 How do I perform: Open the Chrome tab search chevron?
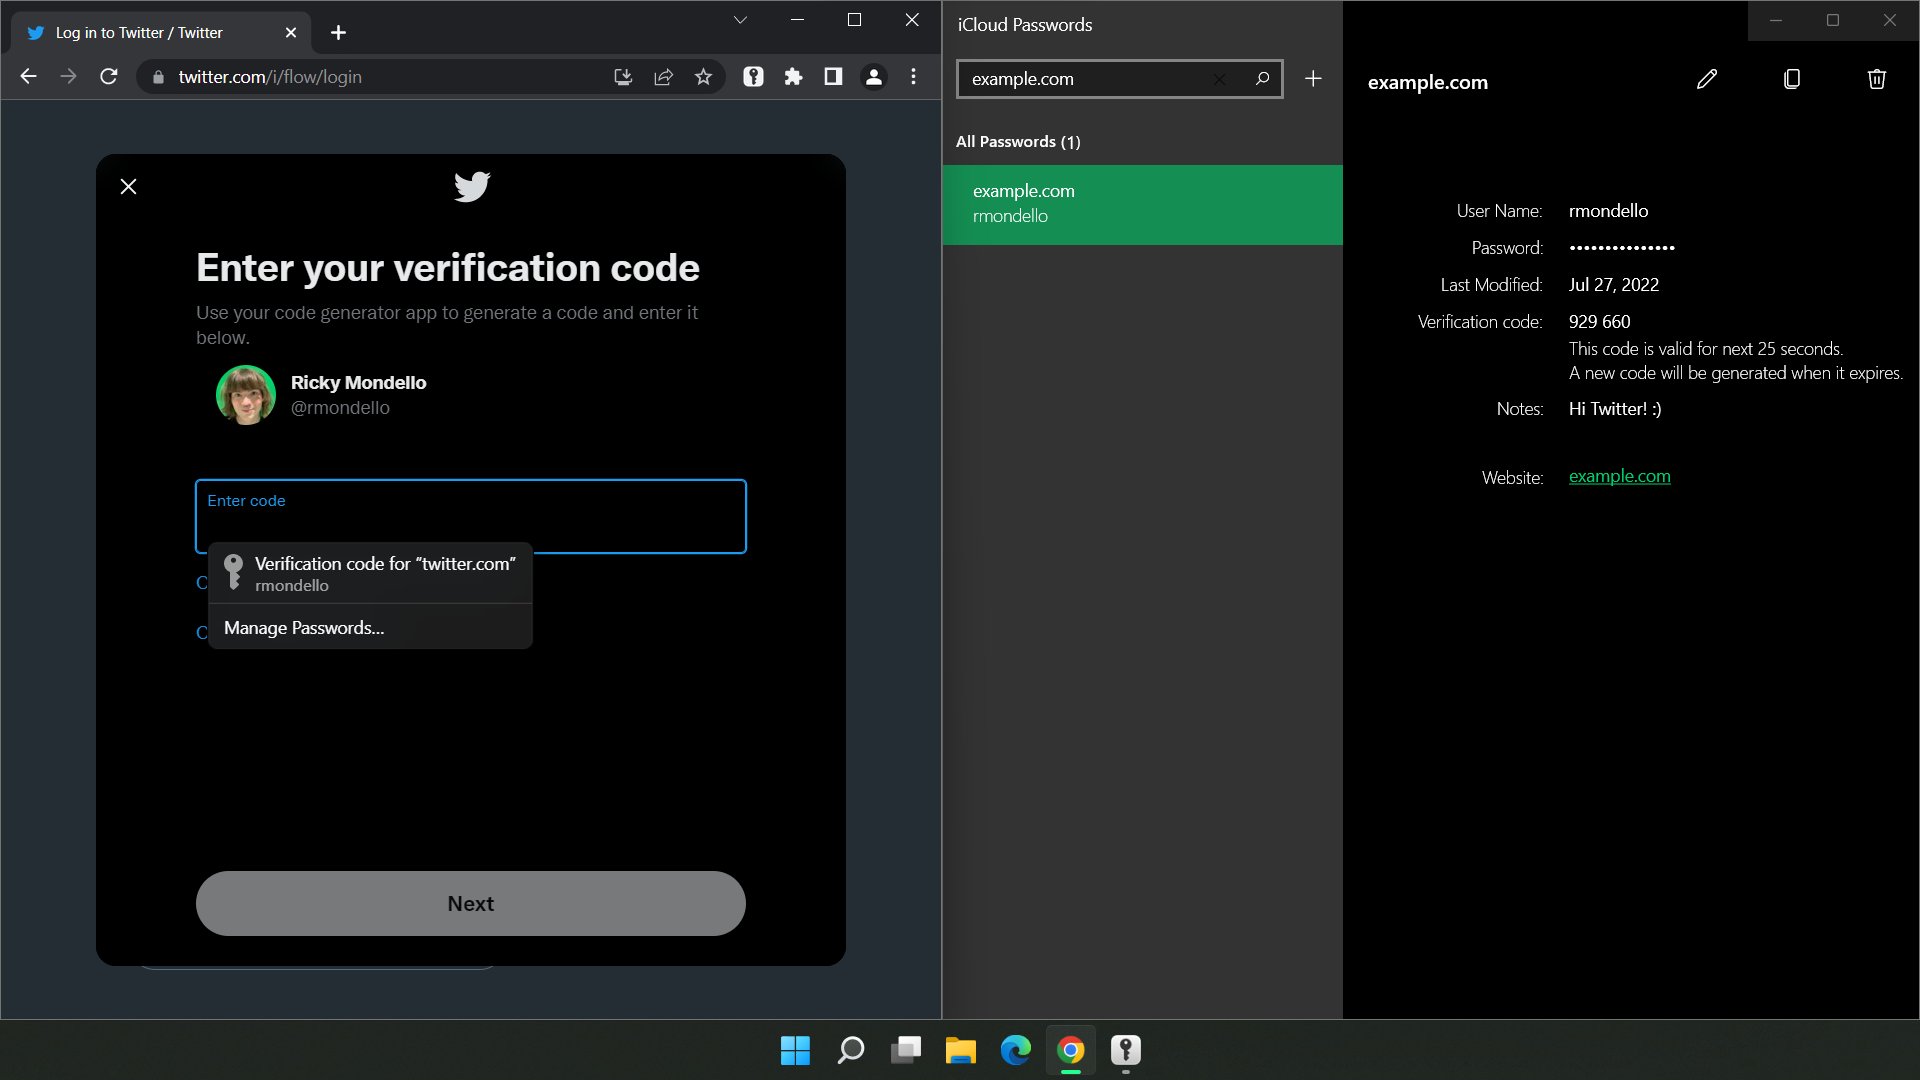pyautogui.click(x=740, y=20)
